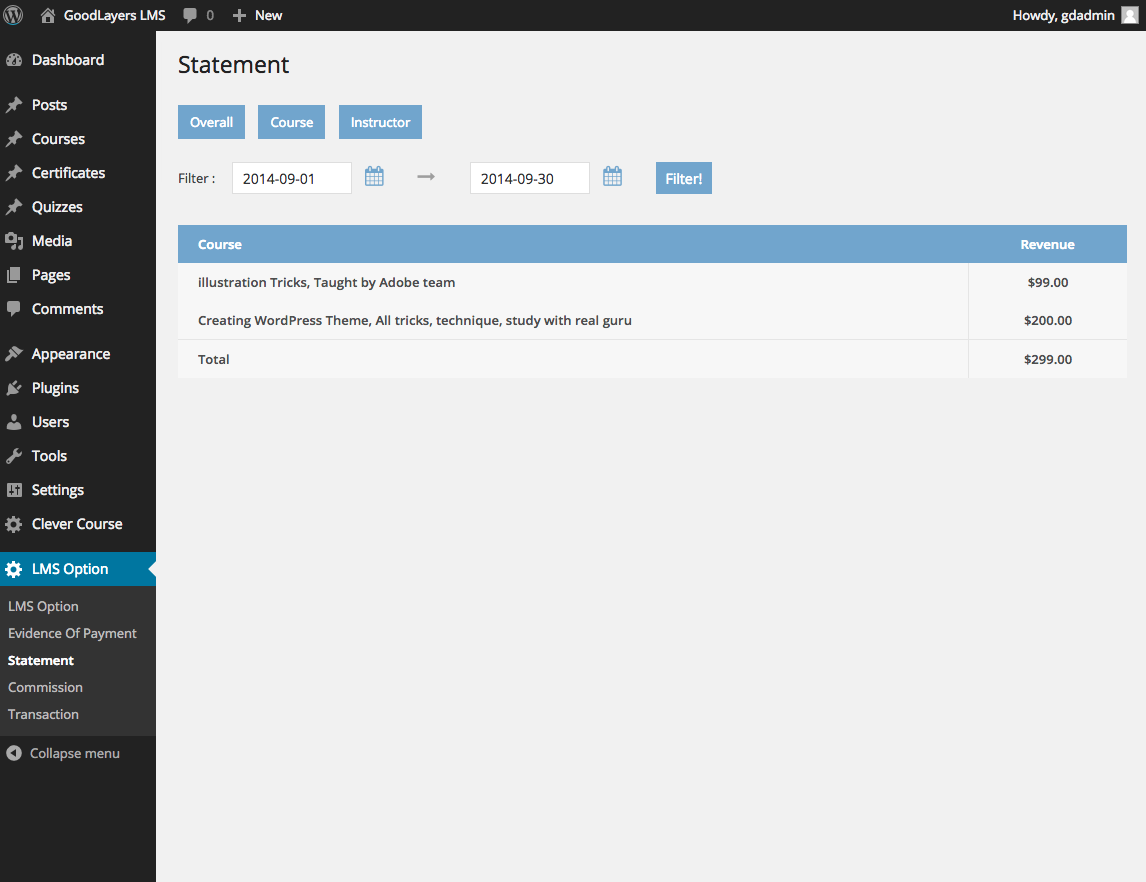Click the Total row label
The height and width of the screenshot is (882, 1146).
pyautogui.click(x=213, y=360)
